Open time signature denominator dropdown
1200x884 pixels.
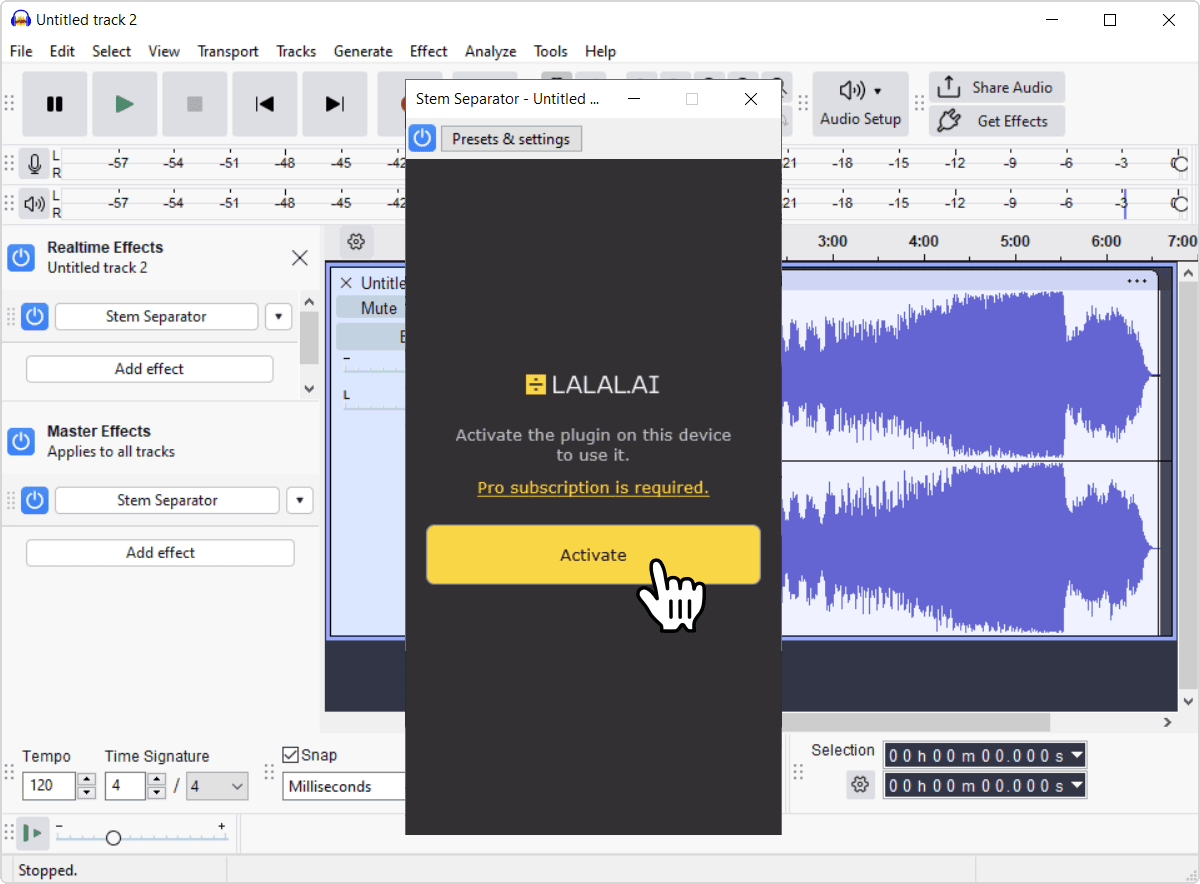[x=217, y=786]
